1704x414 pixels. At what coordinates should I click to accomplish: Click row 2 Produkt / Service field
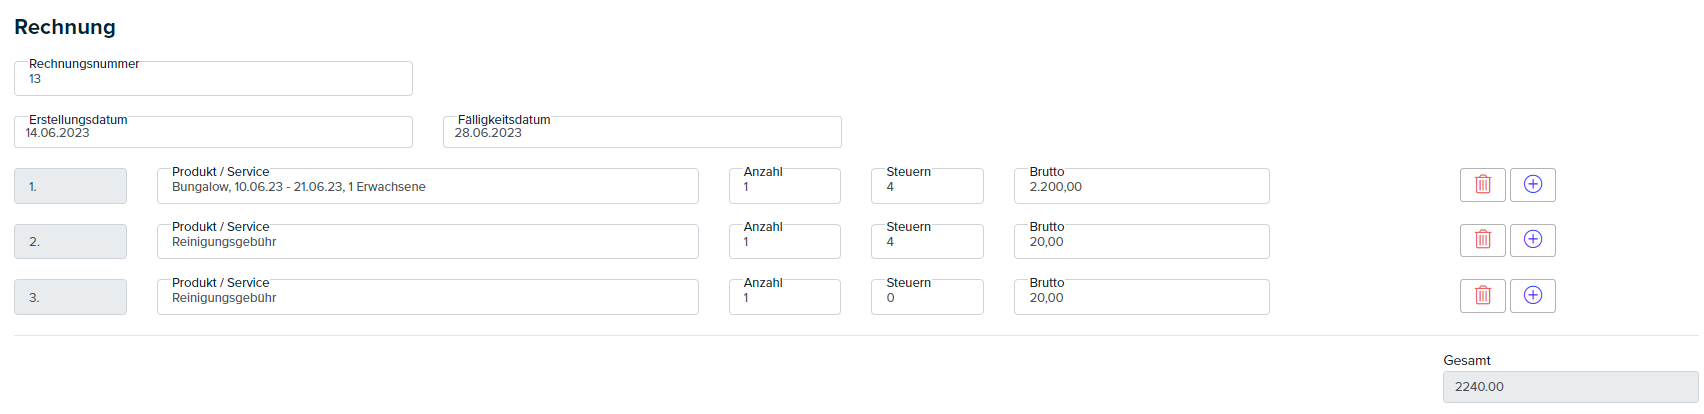428,241
